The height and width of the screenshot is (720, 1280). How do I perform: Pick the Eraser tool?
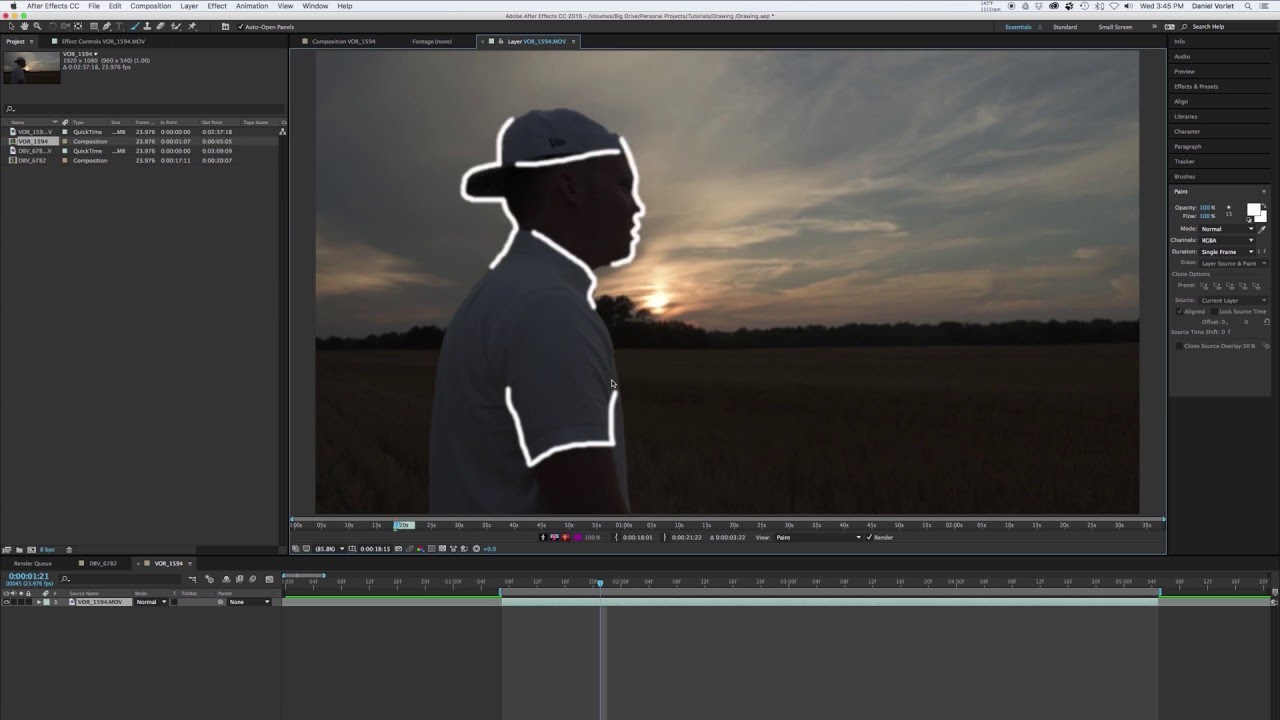click(x=159, y=27)
